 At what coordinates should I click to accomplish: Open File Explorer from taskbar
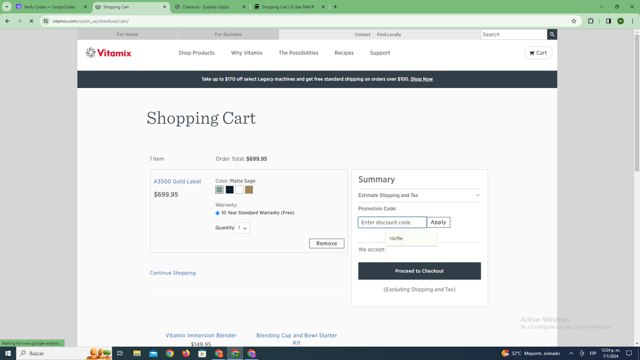[x=137, y=353]
